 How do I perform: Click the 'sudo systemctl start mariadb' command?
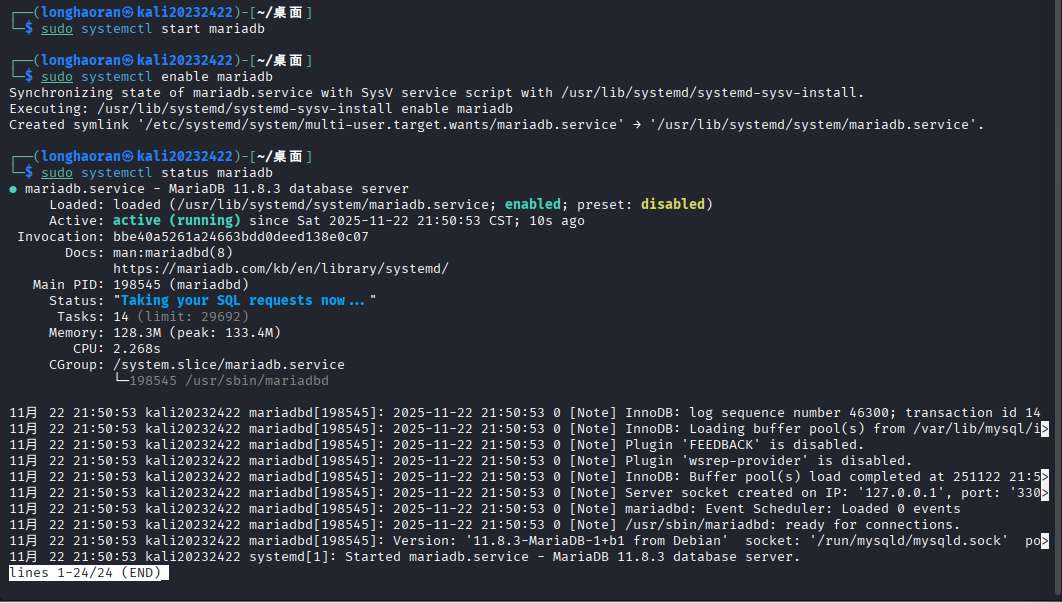153,29
